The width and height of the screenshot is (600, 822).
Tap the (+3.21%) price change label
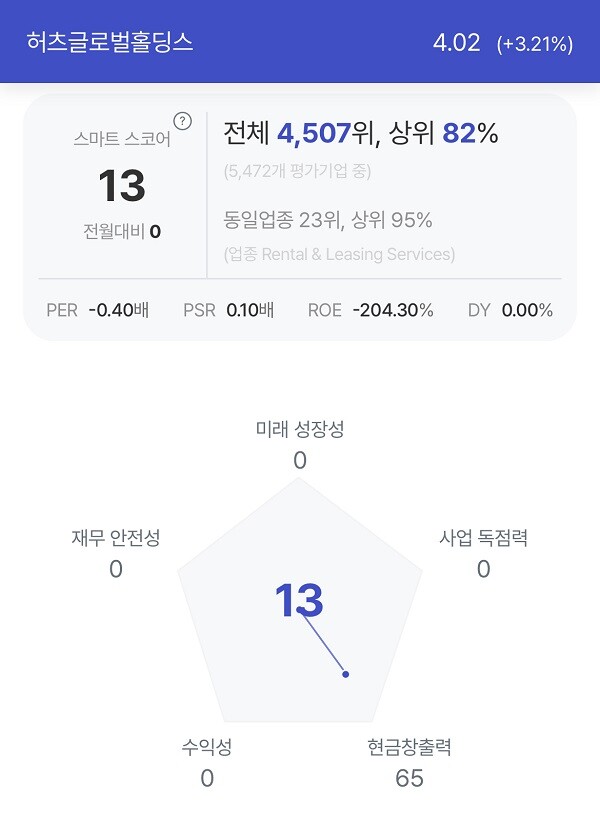click(535, 44)
